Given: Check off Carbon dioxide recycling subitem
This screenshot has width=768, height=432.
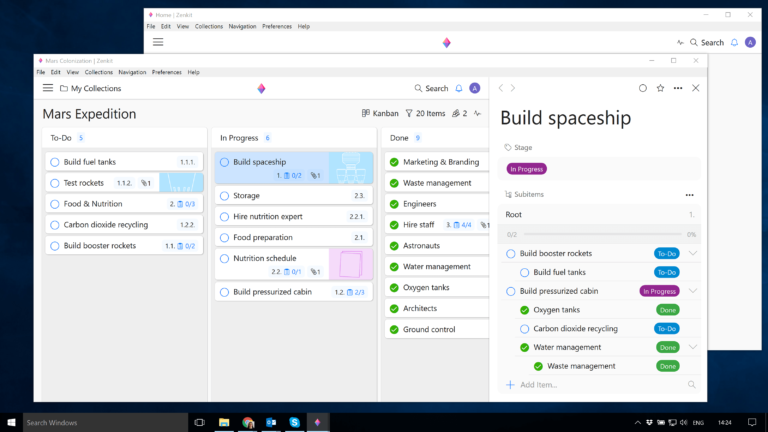Looking at the screenshot, I should 525,328.
